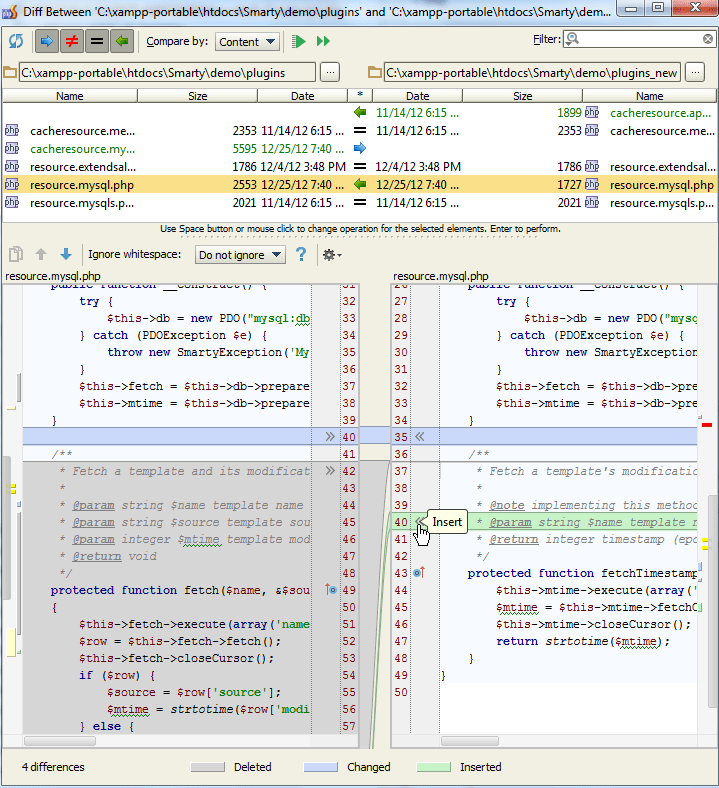Open the Compare by Content dropdown

coord(247,42)
